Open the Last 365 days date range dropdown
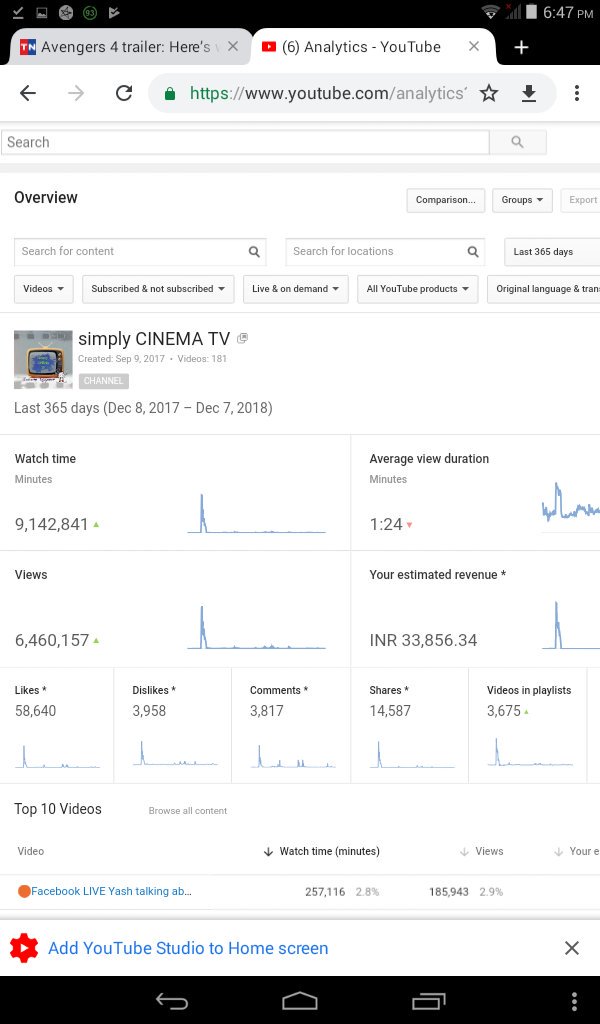Screen dimensions: 600x1024 point(552,251)
